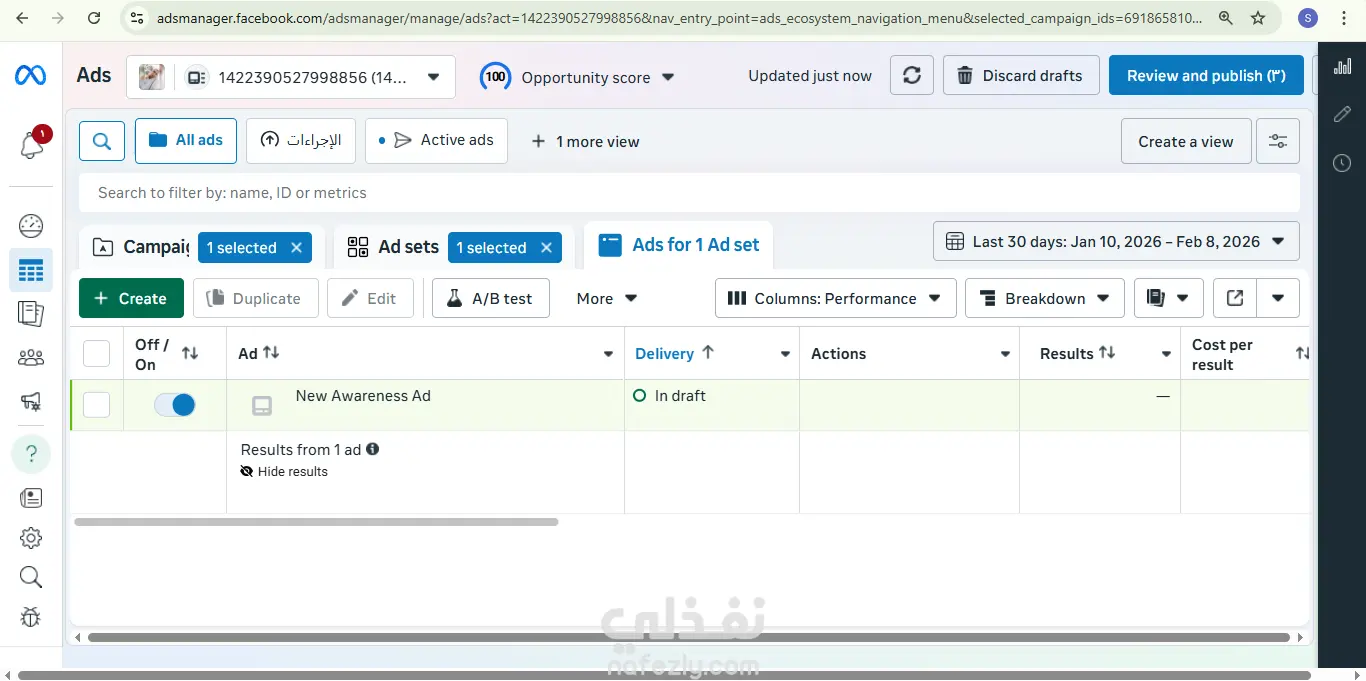The width and height of the screenshot is (1366, 681).
Task: Open the settings gear icon in sidebar
Action: point(31,538)
